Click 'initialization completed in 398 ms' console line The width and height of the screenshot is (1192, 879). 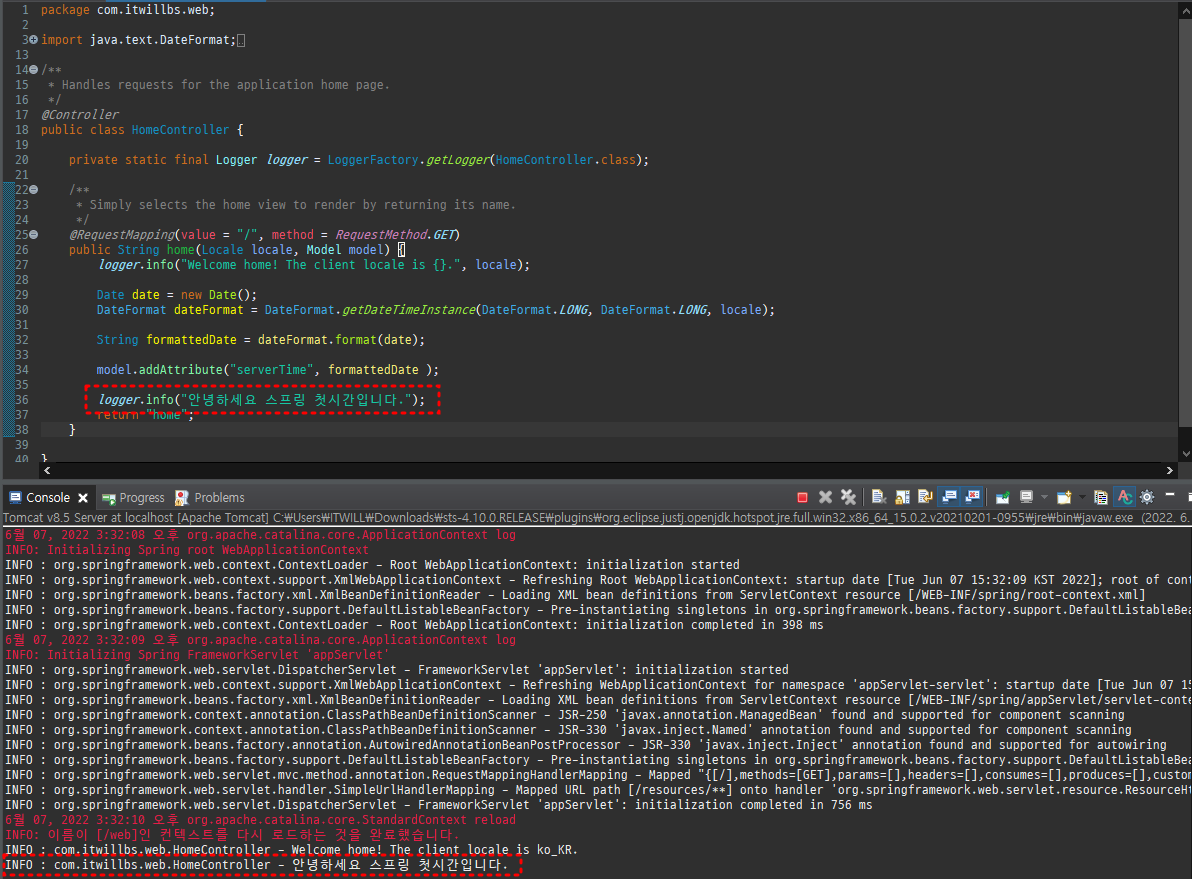coord(414,625)
